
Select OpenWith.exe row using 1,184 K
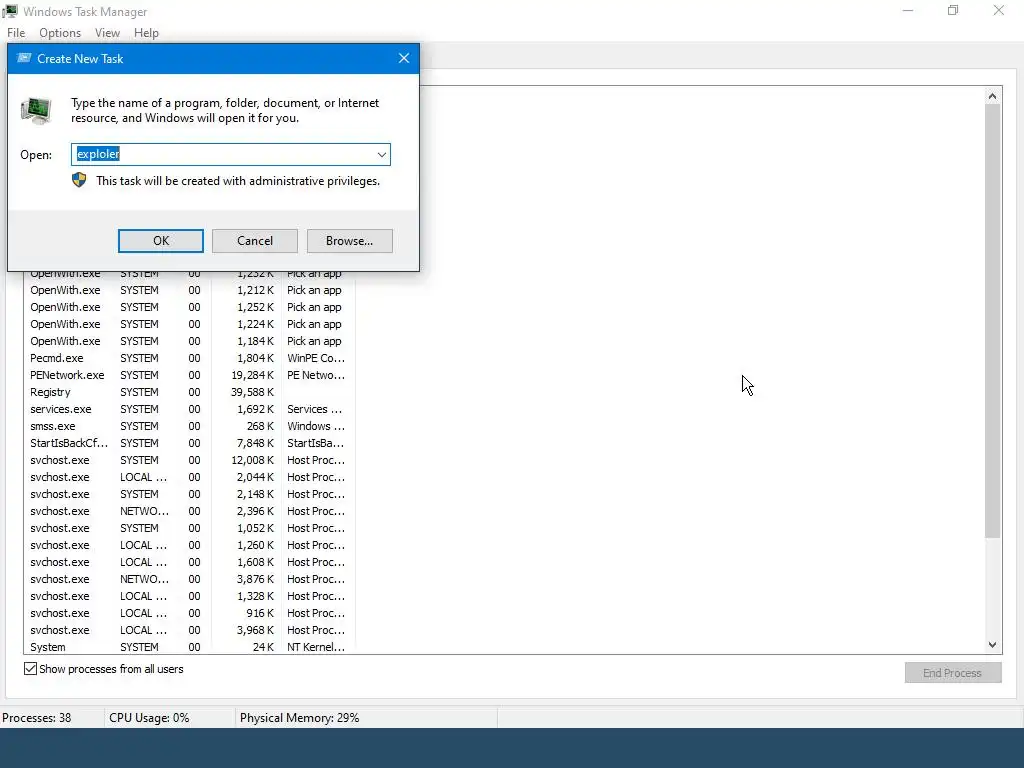point(189,341)
